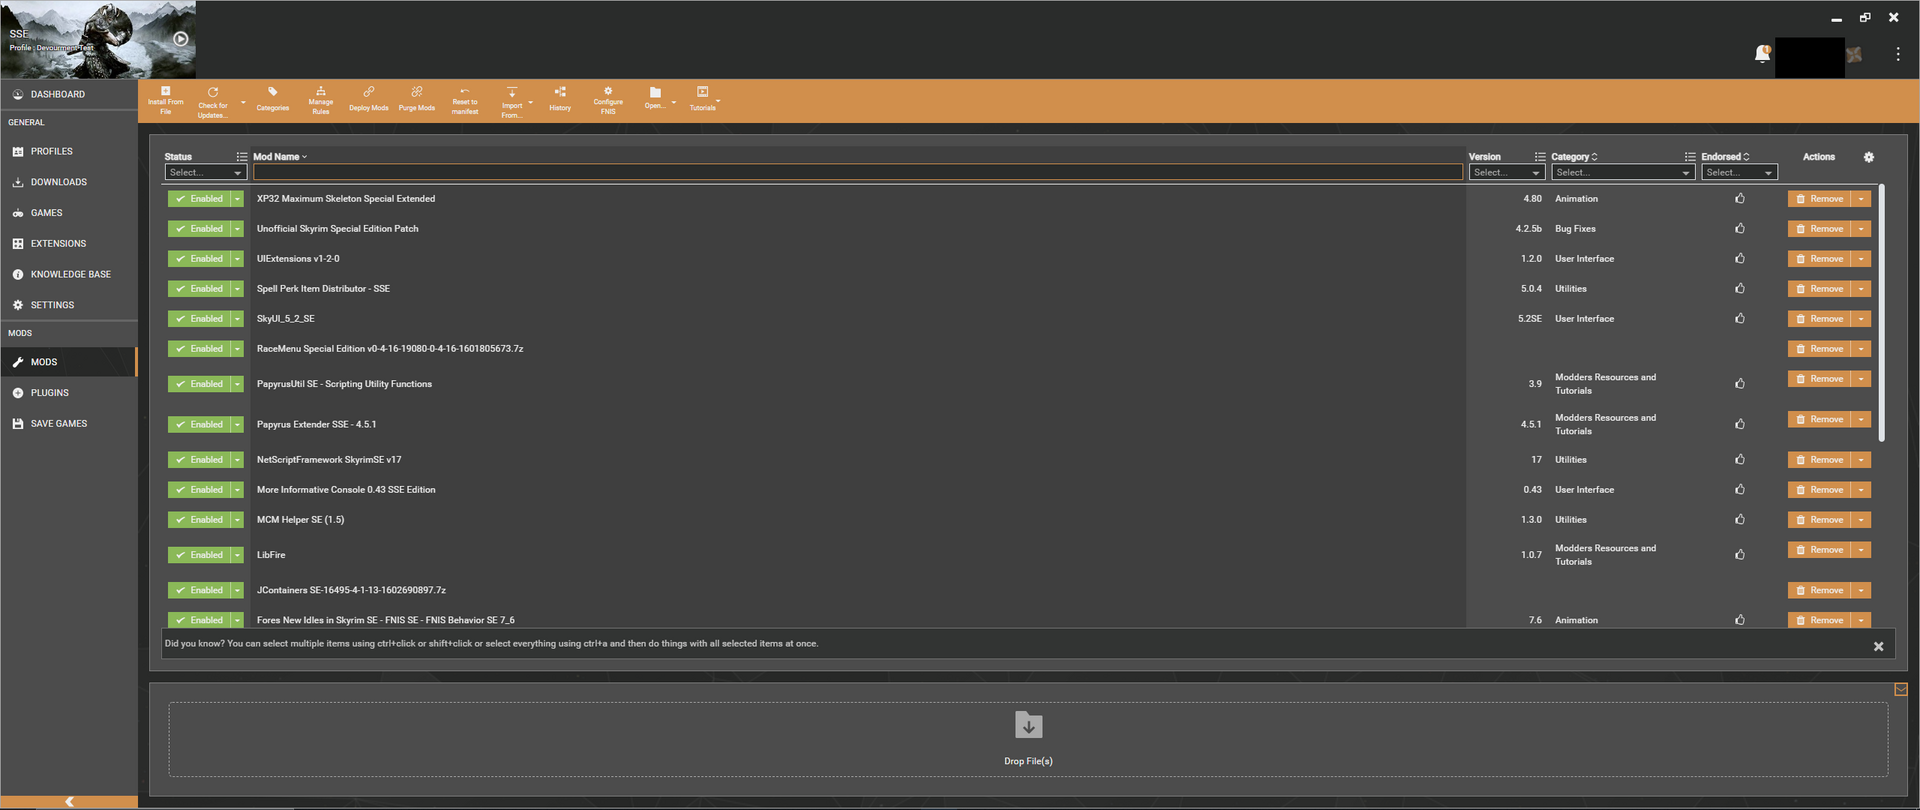Remove JContainers SE mod

pyautogui.click(x=1819, y=590)
